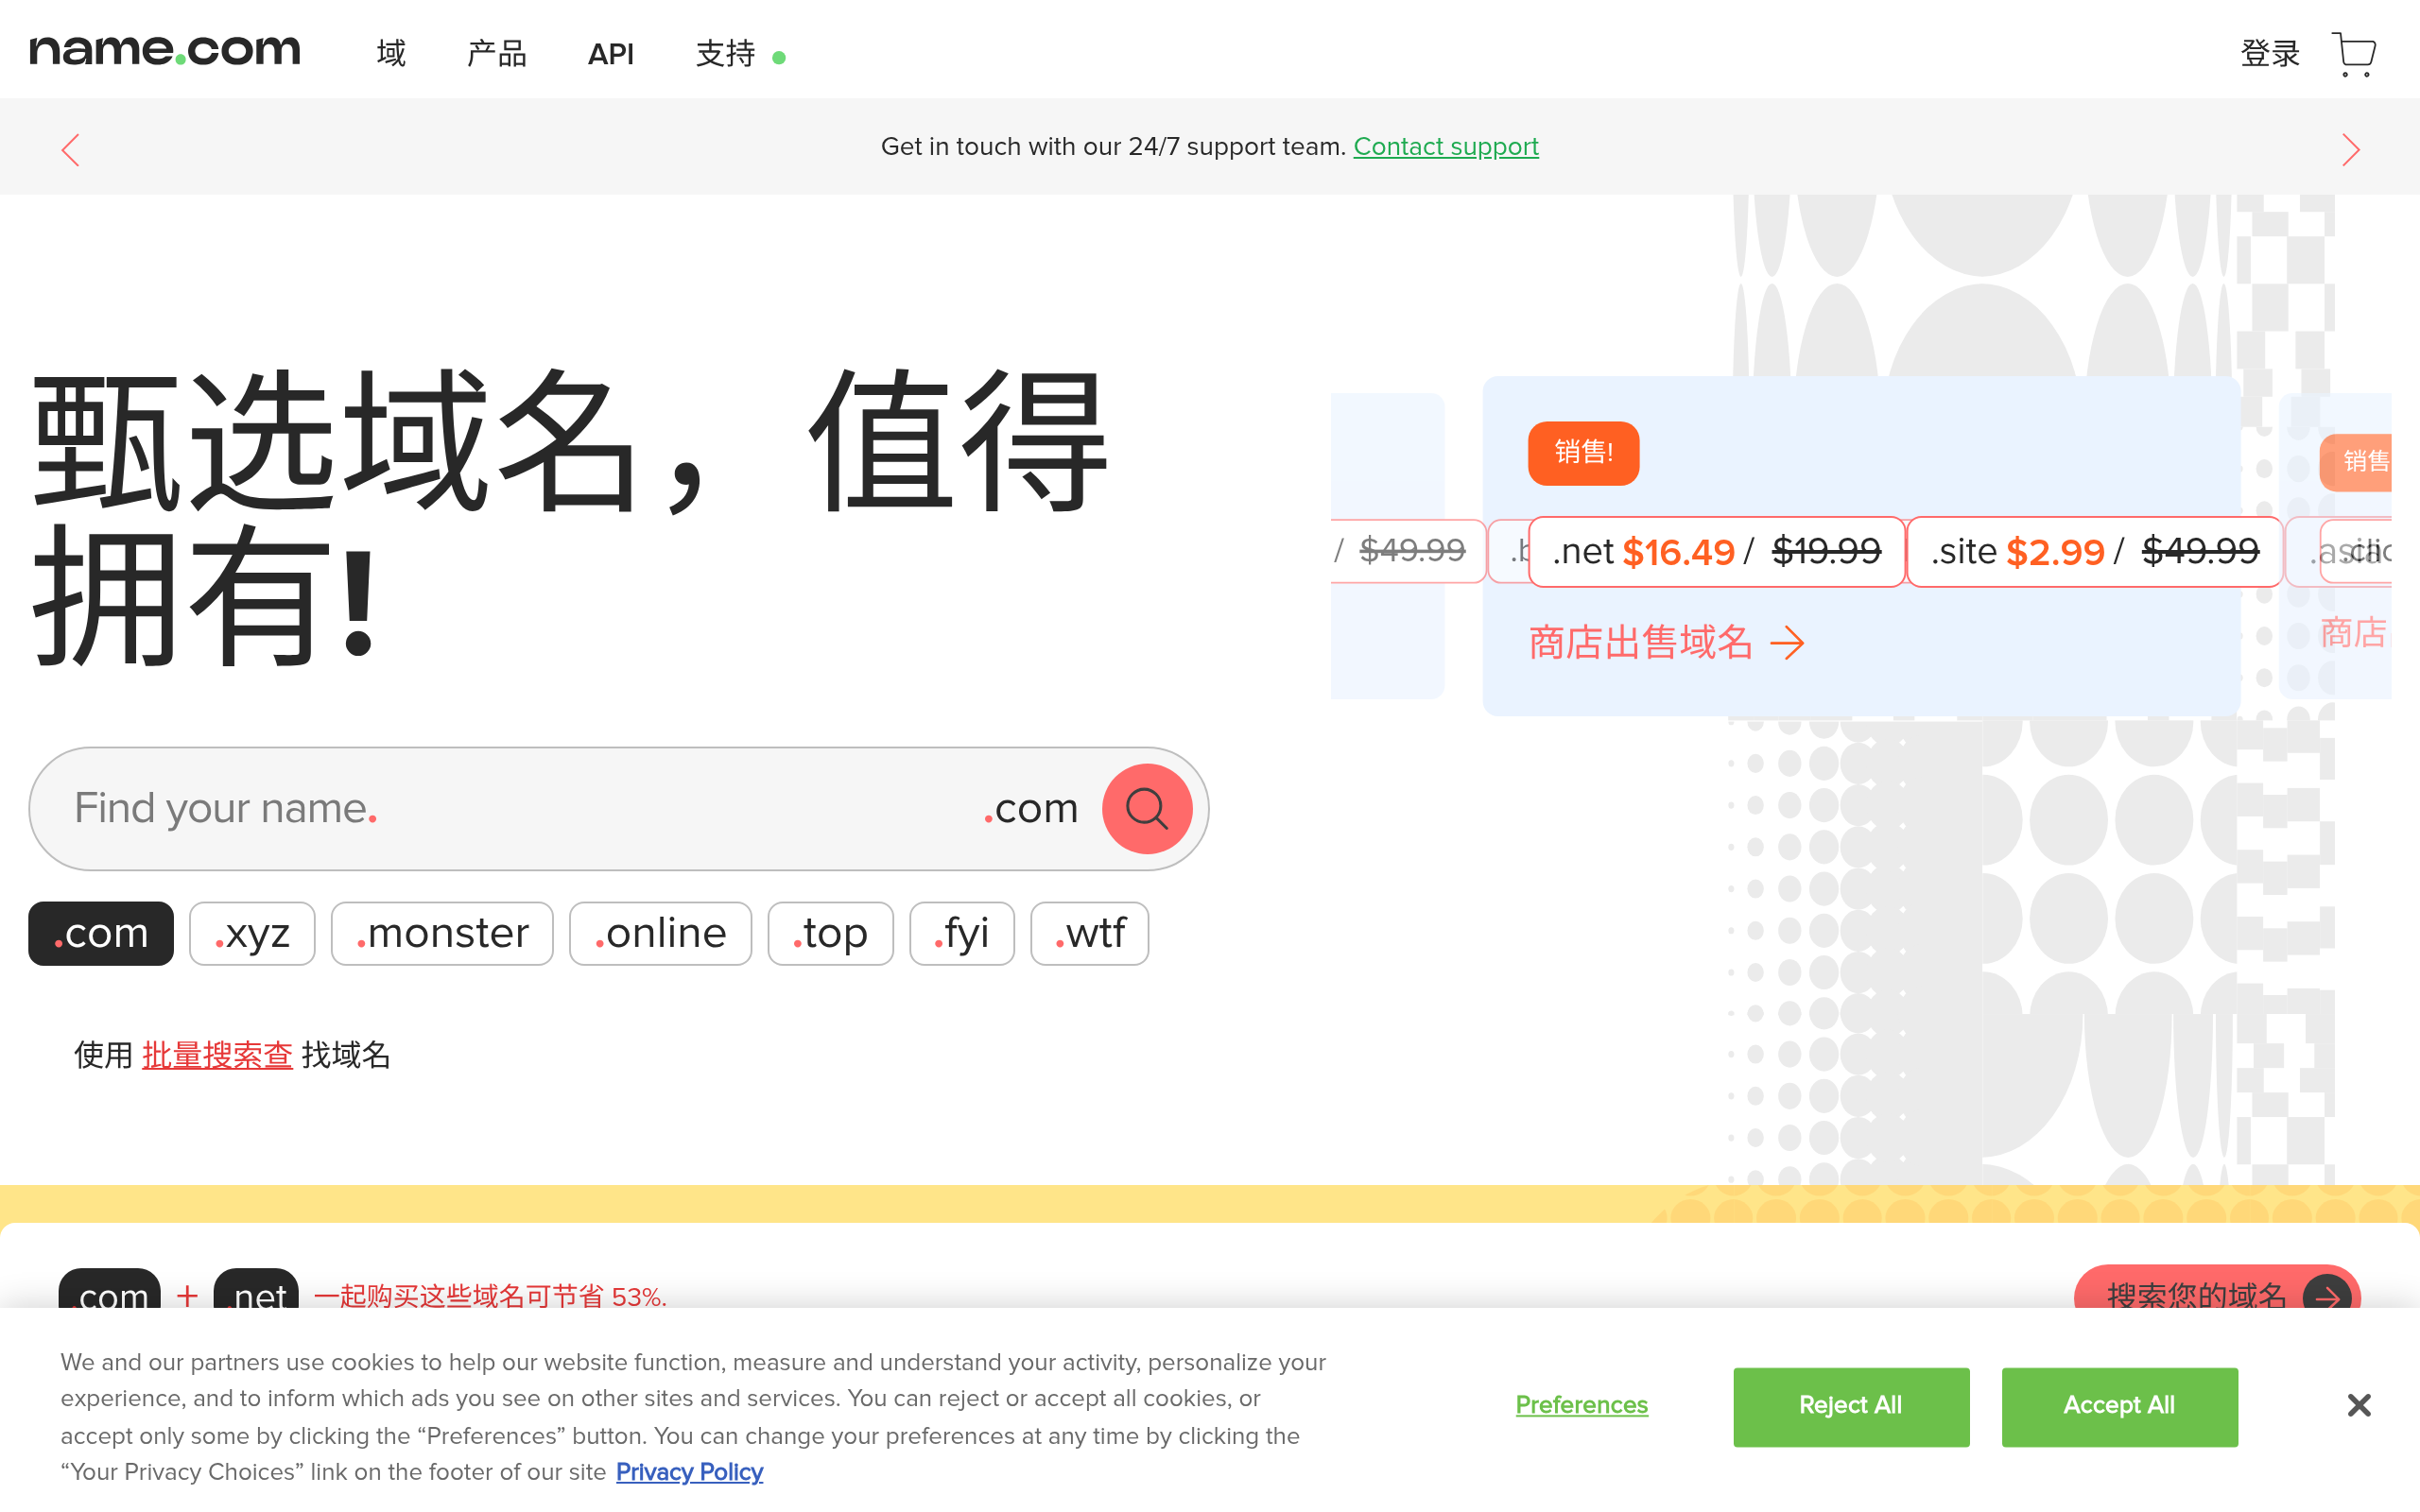Close the cookie banner with X
Screen dimensions: 2420x1512
2359,1405
